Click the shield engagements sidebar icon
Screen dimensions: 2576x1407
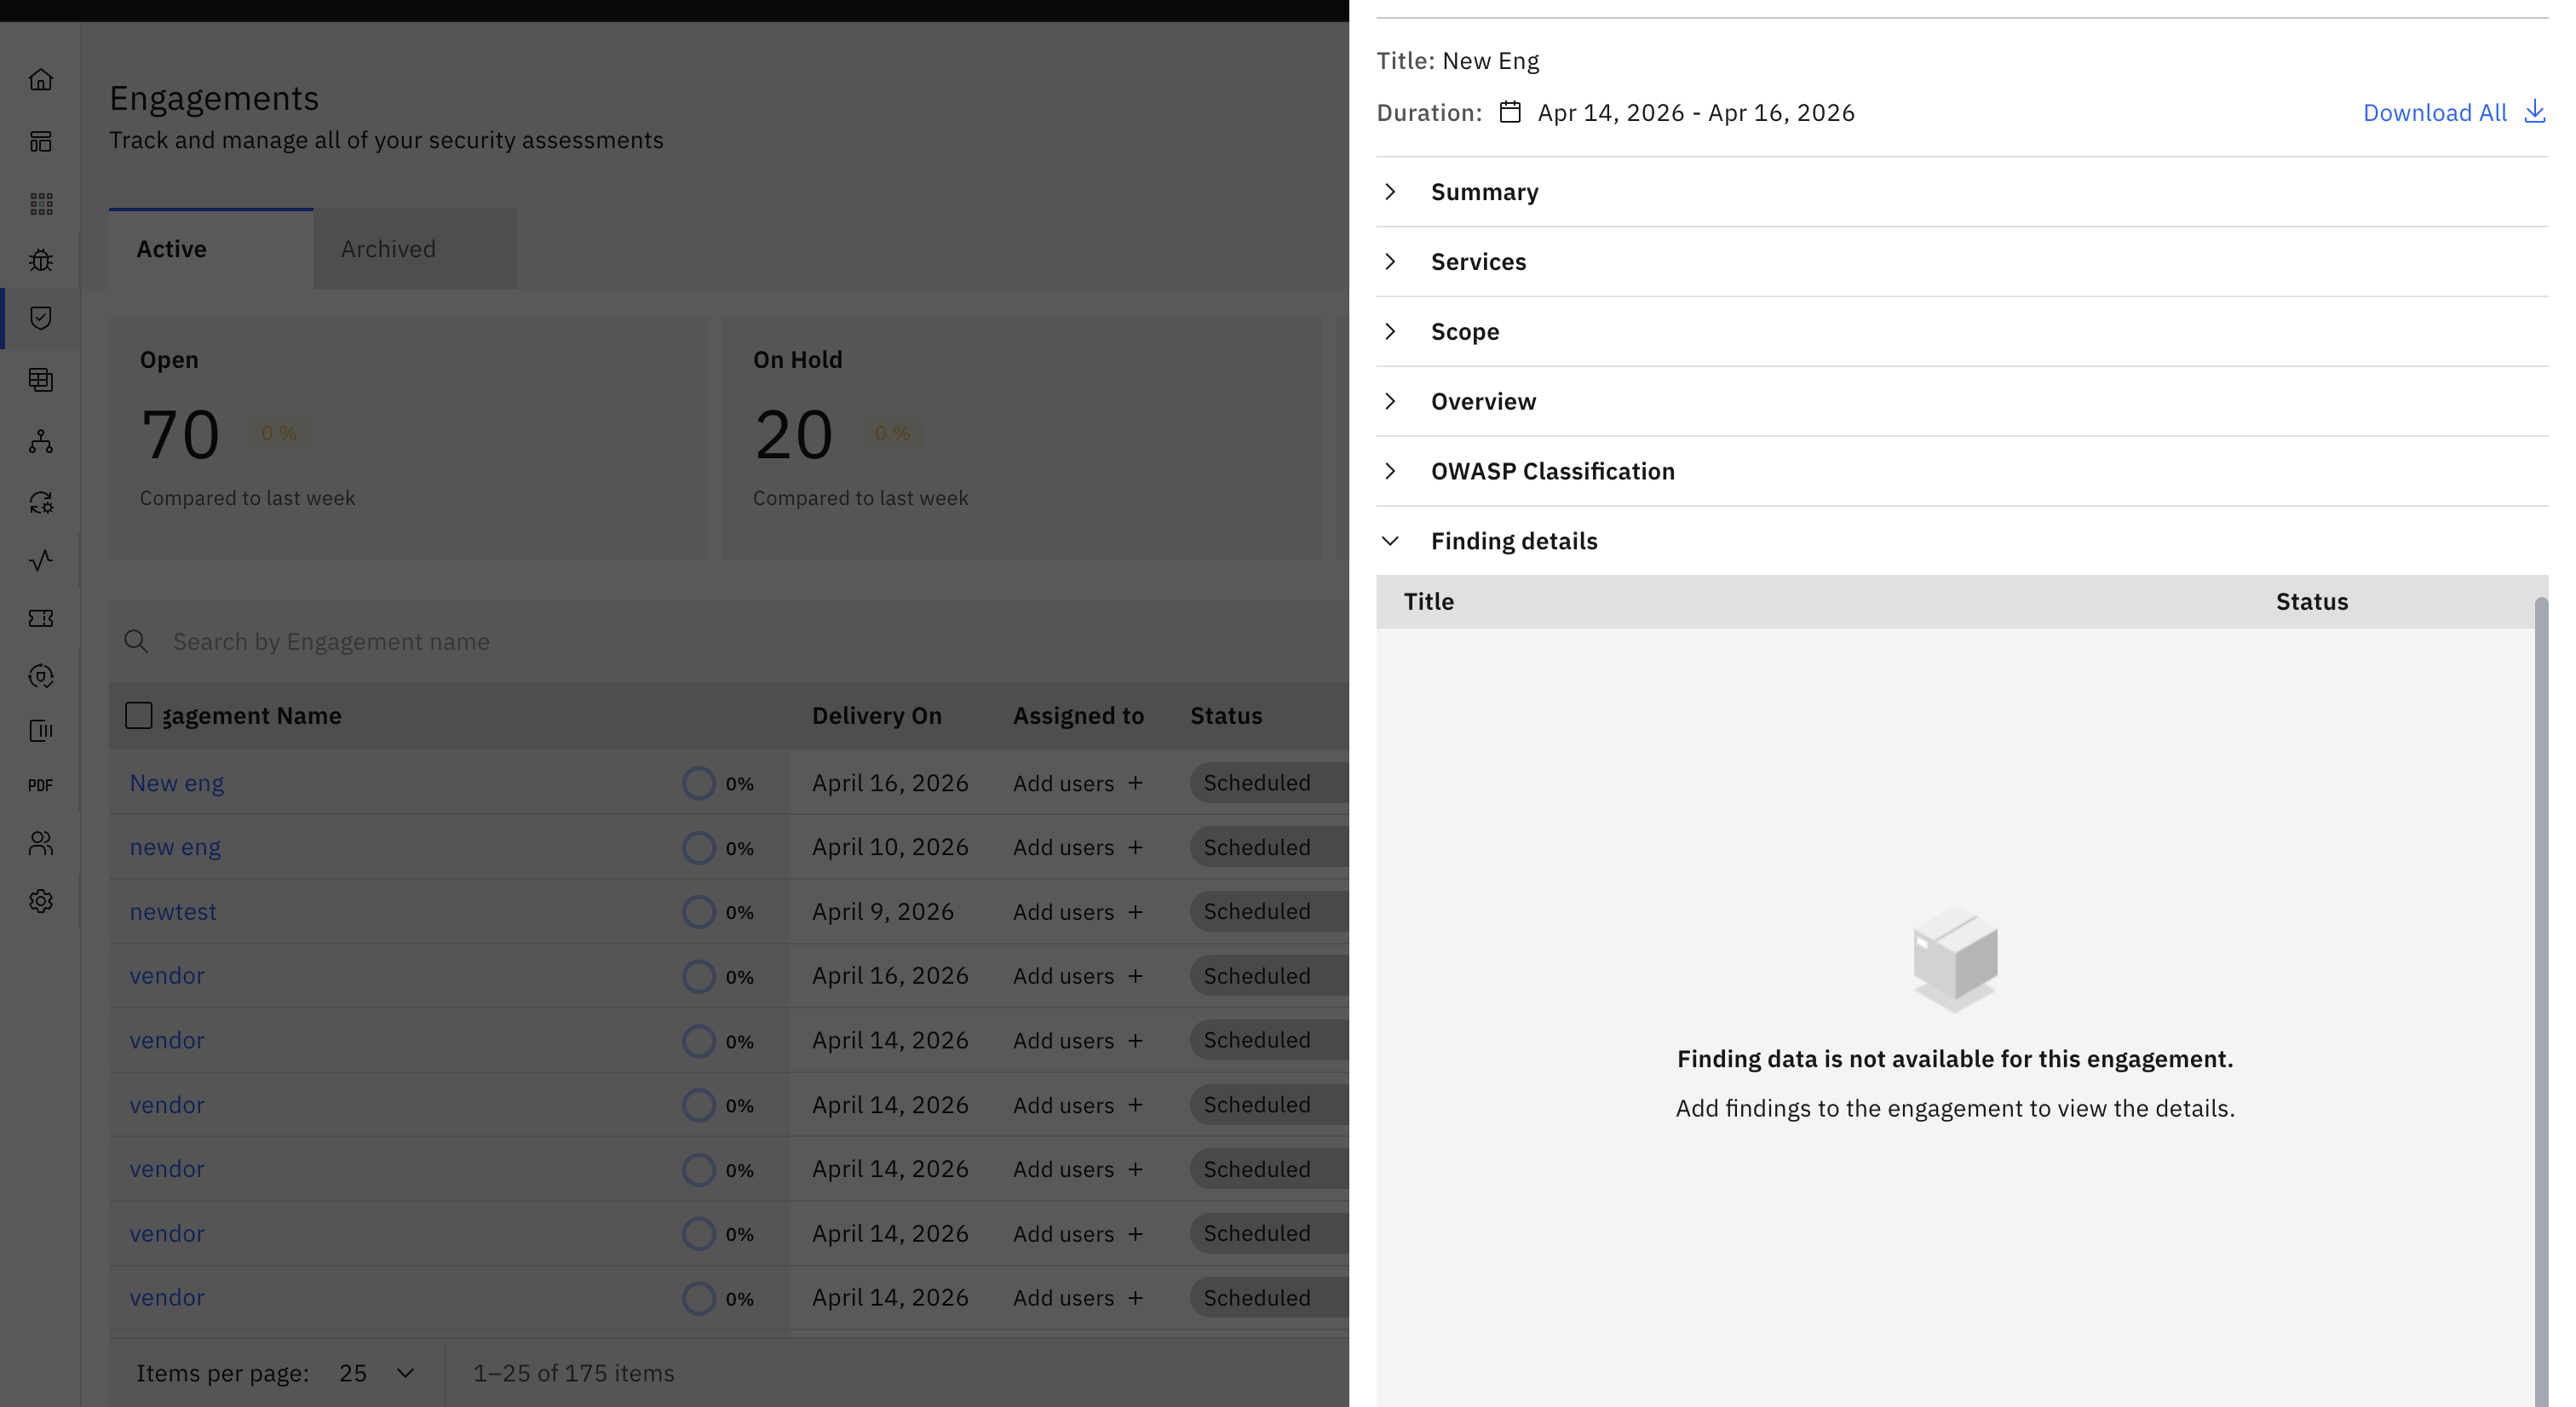click(41, 318)
